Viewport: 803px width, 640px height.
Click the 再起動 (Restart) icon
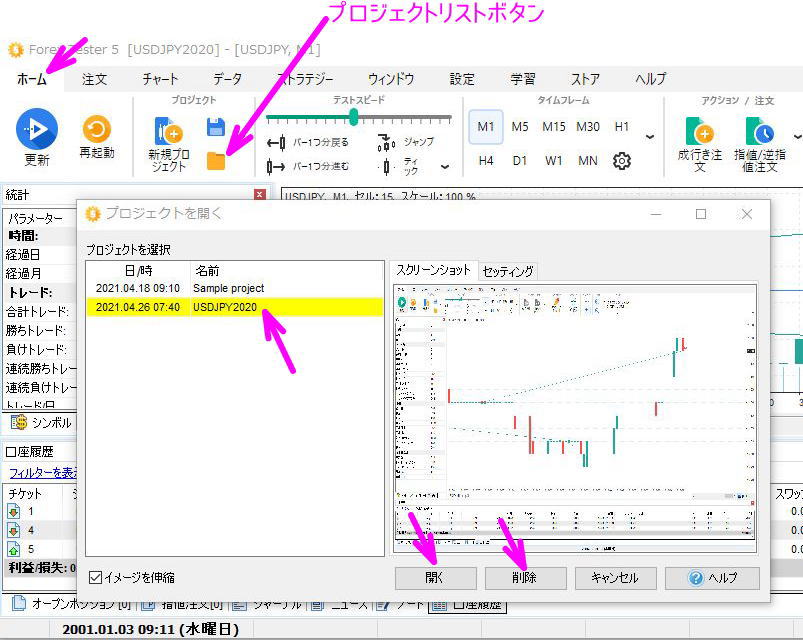point(95,128)
